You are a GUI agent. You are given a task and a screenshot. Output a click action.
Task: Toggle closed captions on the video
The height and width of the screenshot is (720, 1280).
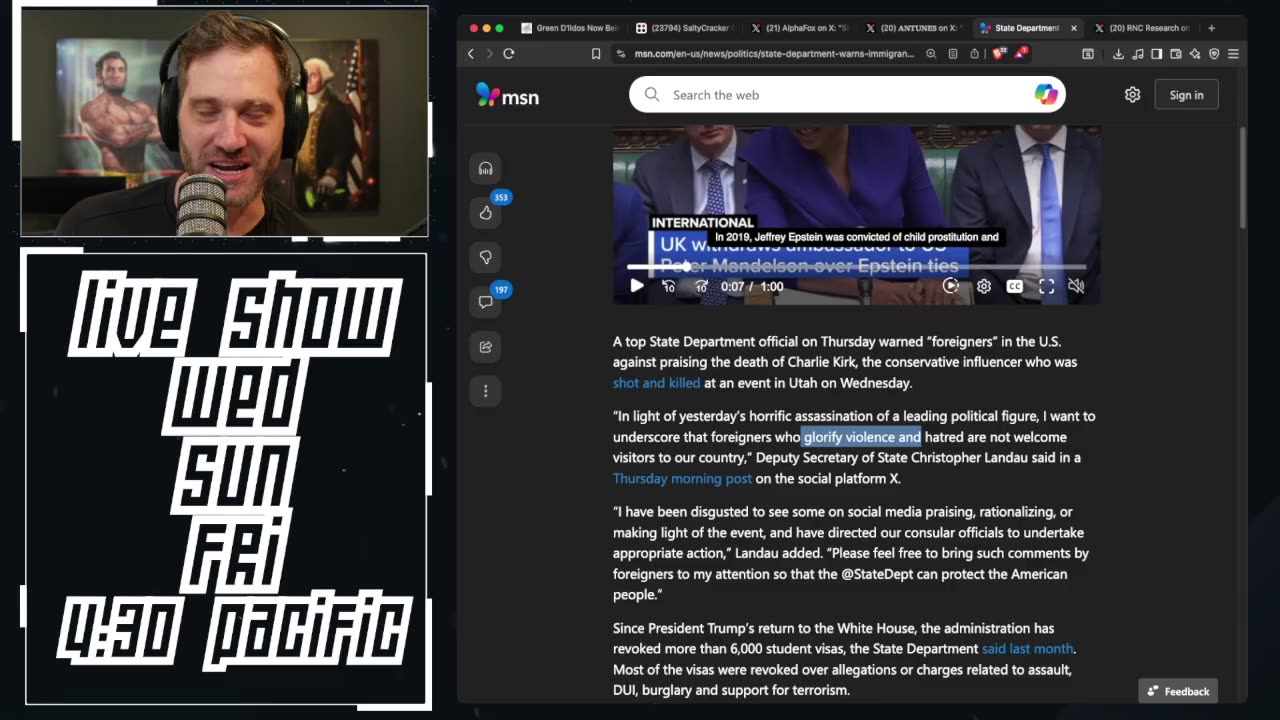(1014, 286)
